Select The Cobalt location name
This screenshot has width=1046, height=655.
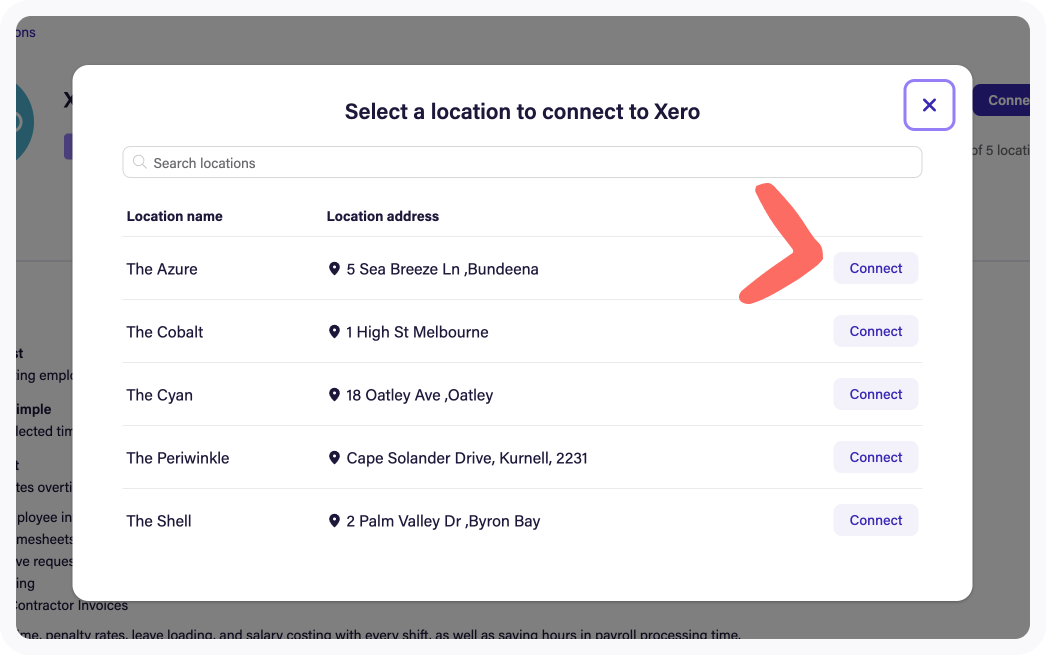pyautogui.click(x=165, y=332)
